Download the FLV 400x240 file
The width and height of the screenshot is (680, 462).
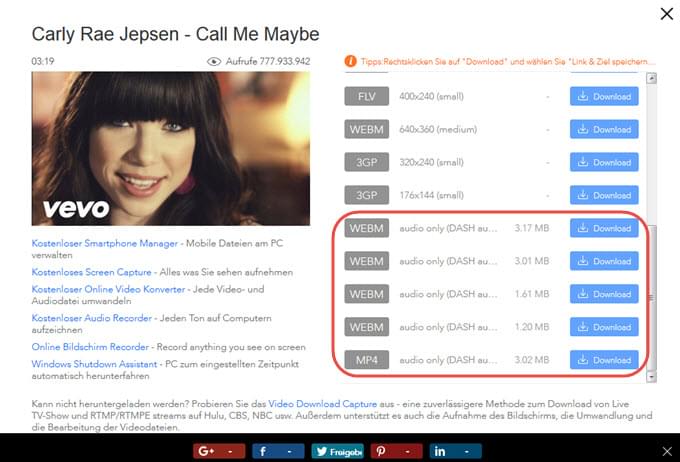604,97
